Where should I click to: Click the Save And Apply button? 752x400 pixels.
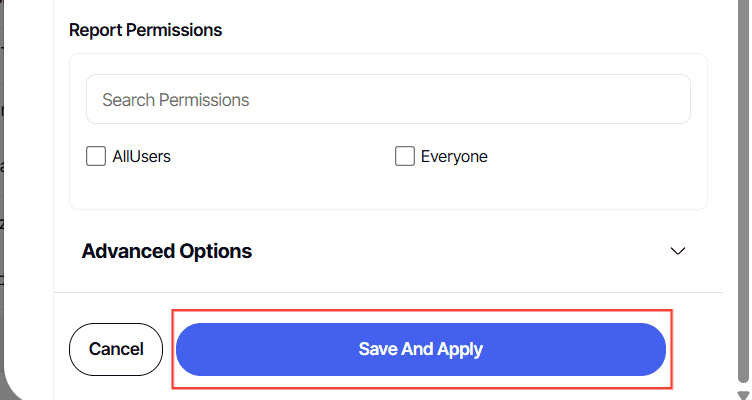point(421,349)
